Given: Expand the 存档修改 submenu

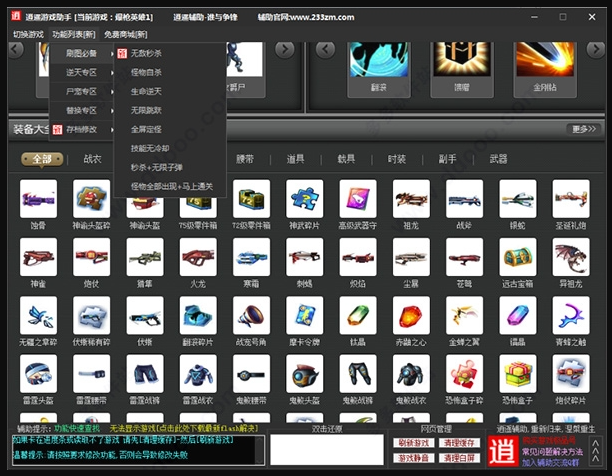Looking at the screenshot, I should 82,129.
